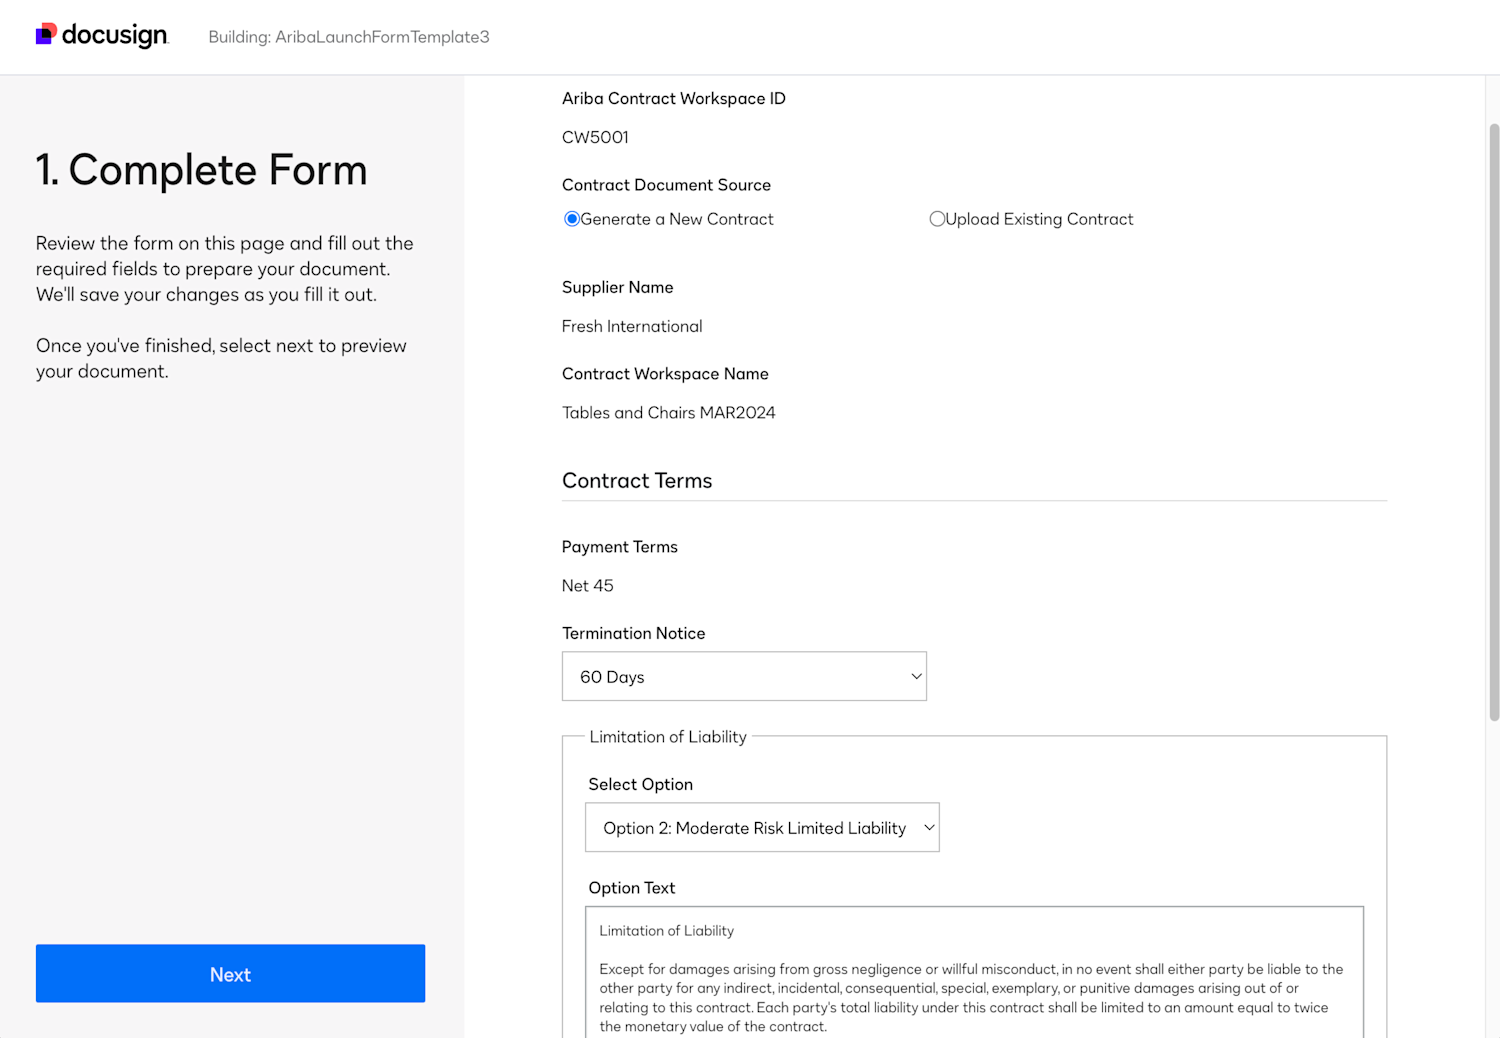This screenshot has height=1038, width=1500.
Task: Select the "Generate a New Contract" radio button
Action: pyautogui.click(x=572, y=218)
